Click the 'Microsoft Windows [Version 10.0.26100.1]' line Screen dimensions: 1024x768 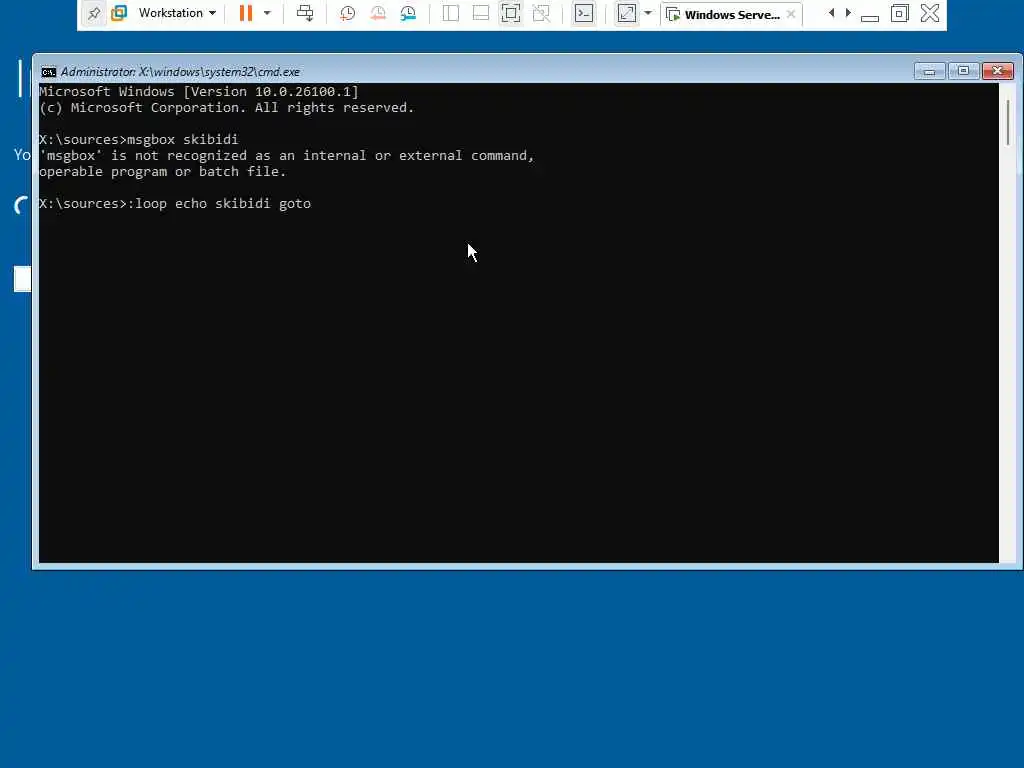pyautogui.click(x=199, y=91)
